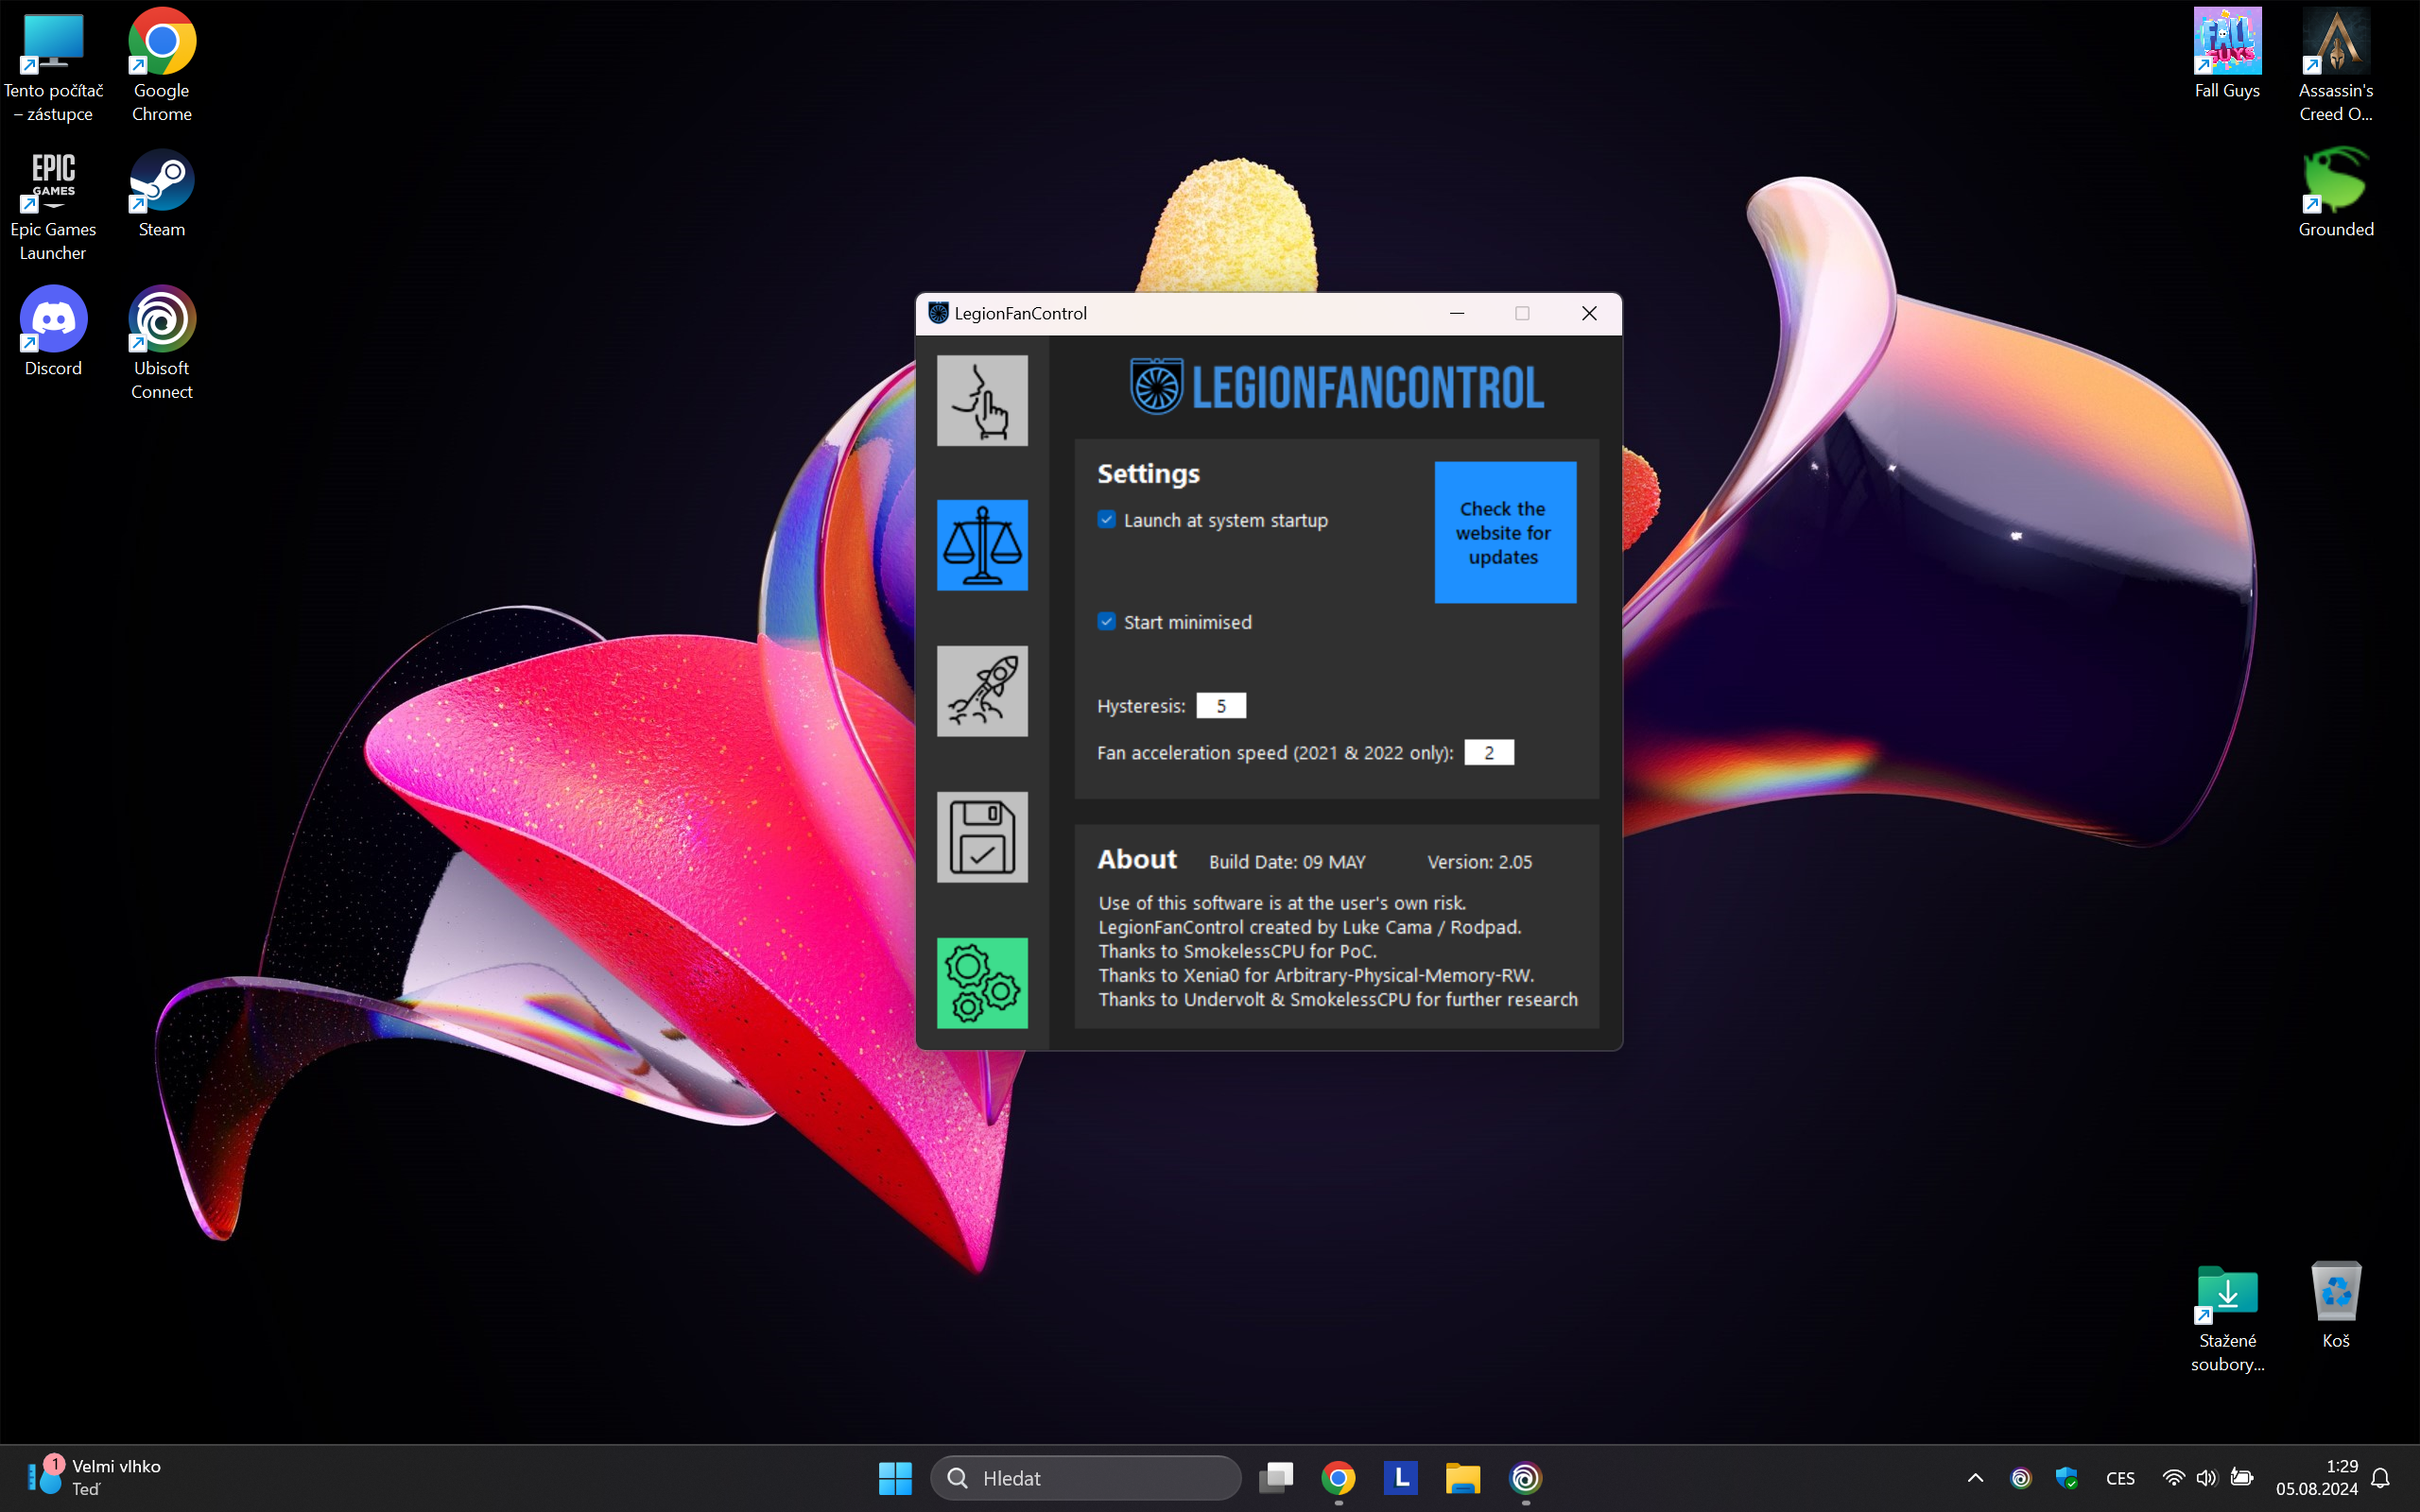Open the notifications bell icon
Screen dimensions: 2420x1512
(2381, 1478)
